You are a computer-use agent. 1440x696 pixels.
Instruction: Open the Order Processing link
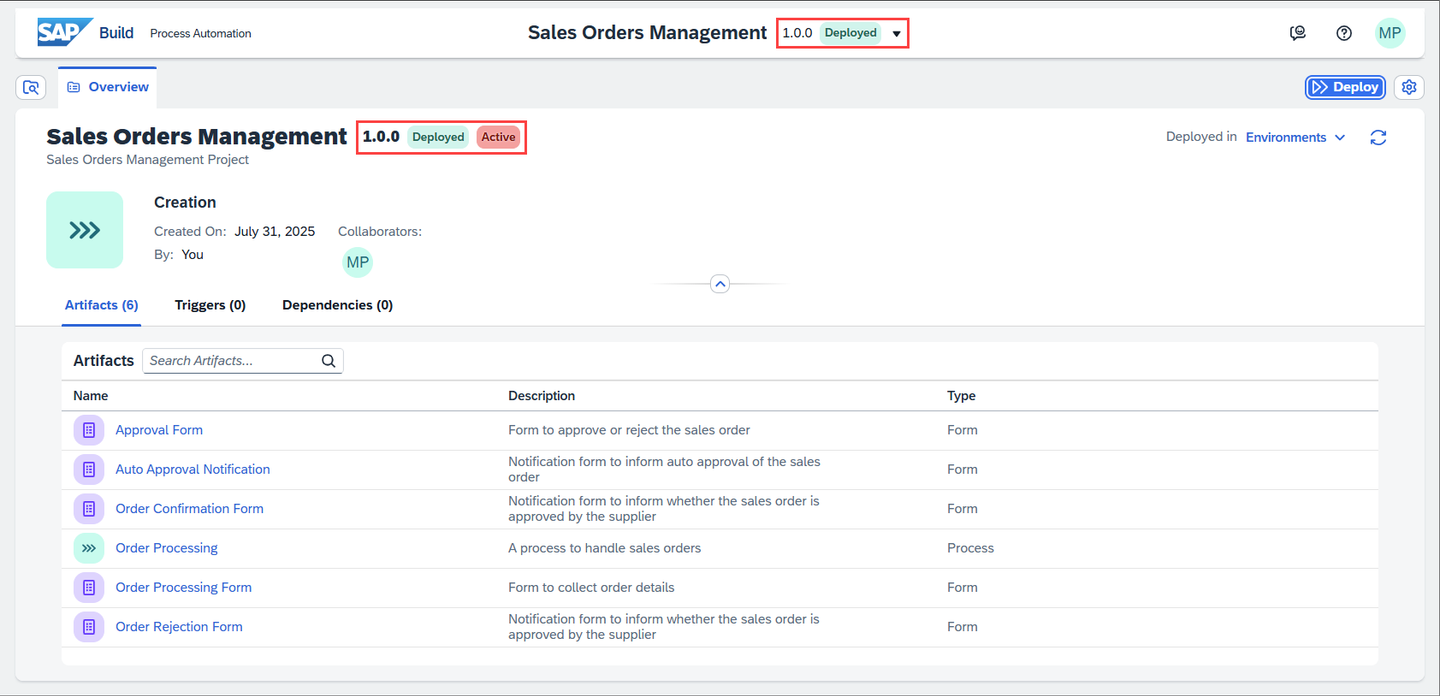[166, 548]
